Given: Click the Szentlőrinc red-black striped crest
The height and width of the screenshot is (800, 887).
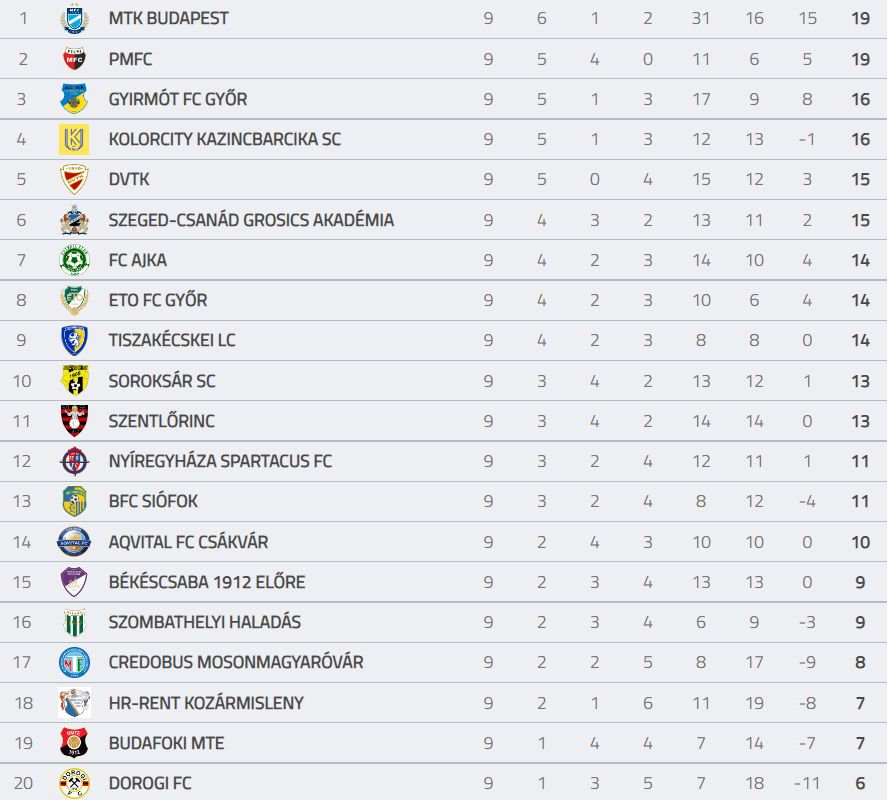Looking at the screenshot, I should point(74,420).
